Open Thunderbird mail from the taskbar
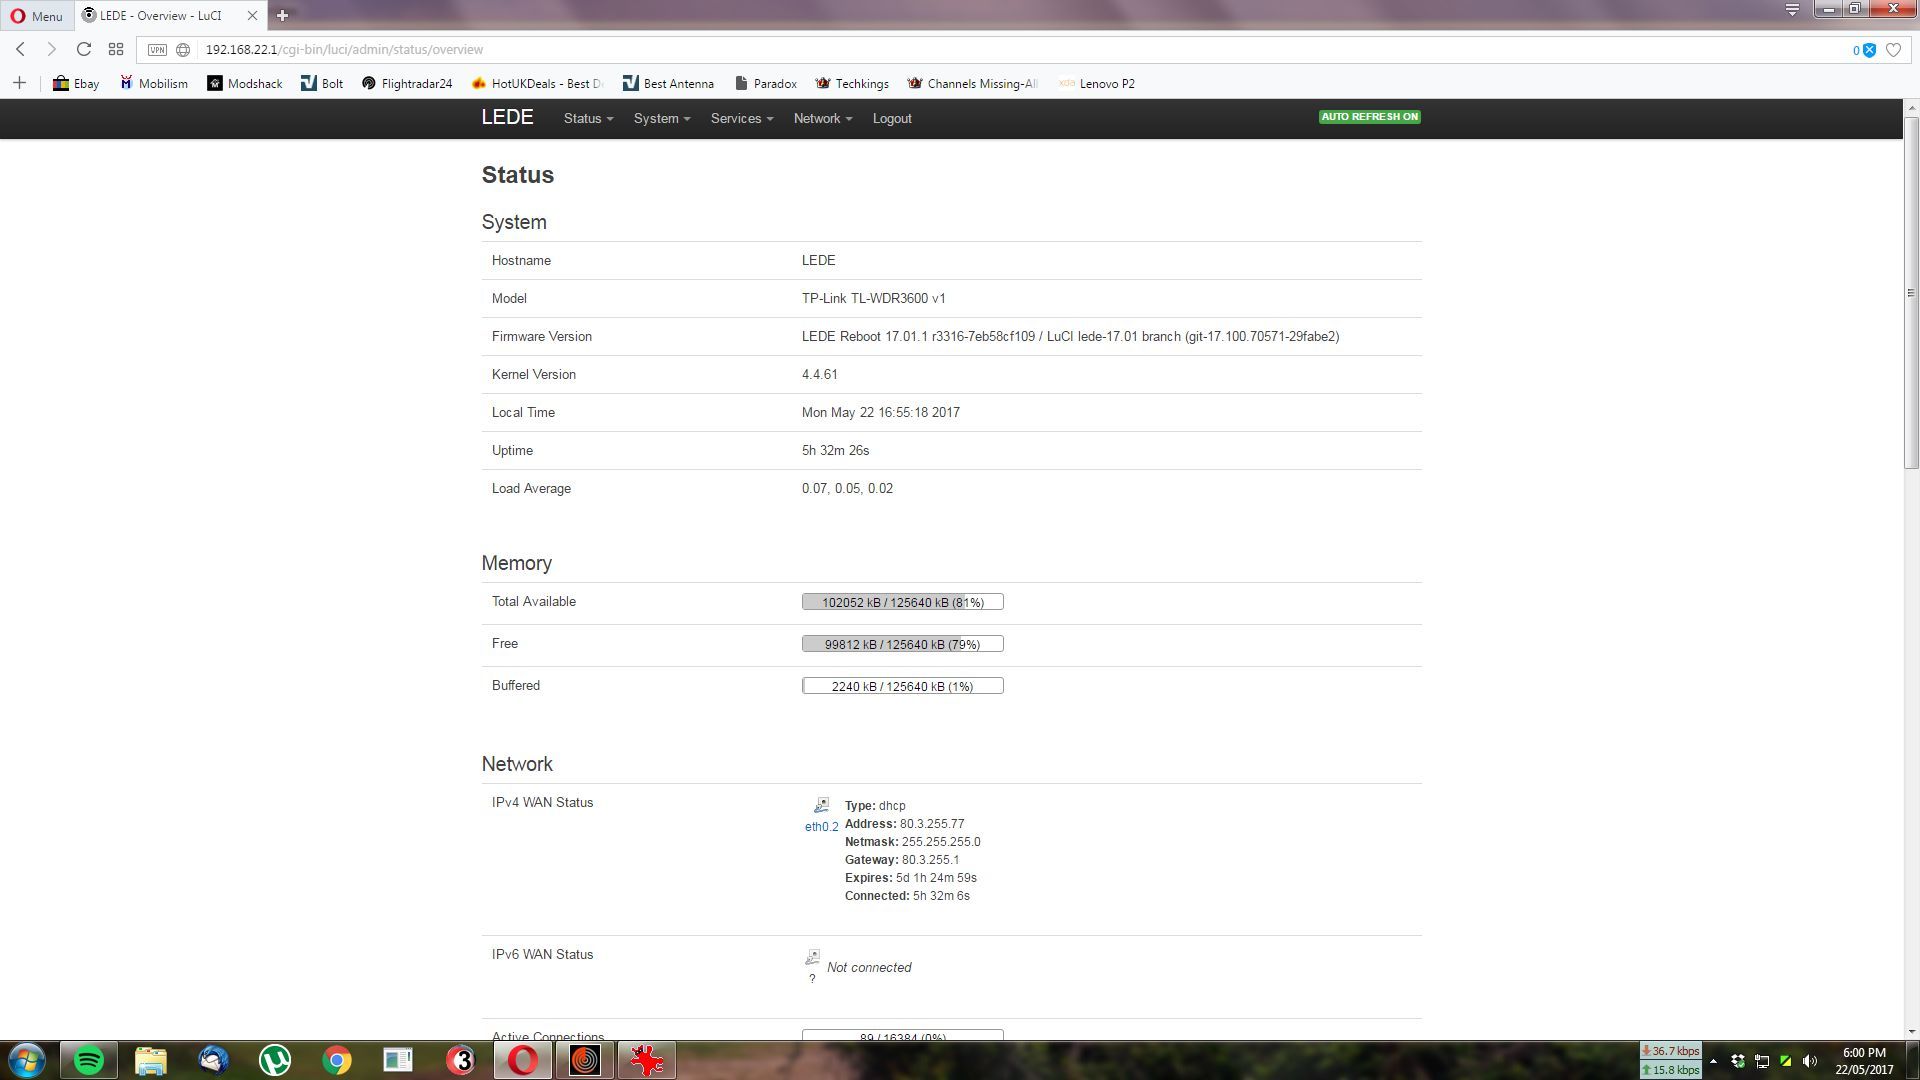This screenshot has height=1080, width=1920. pyautogui.click(x=212, y=1060)
